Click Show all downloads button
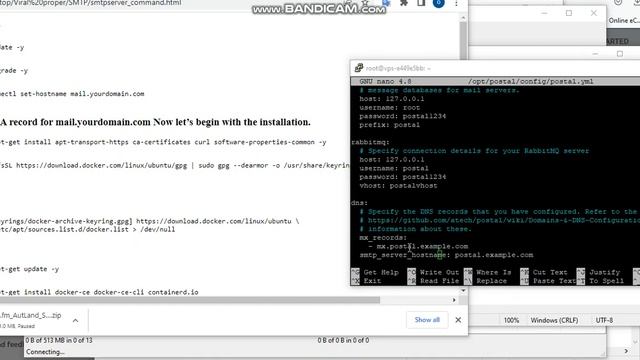The height and width of the screenshot is (360, 640). point(427,320)
